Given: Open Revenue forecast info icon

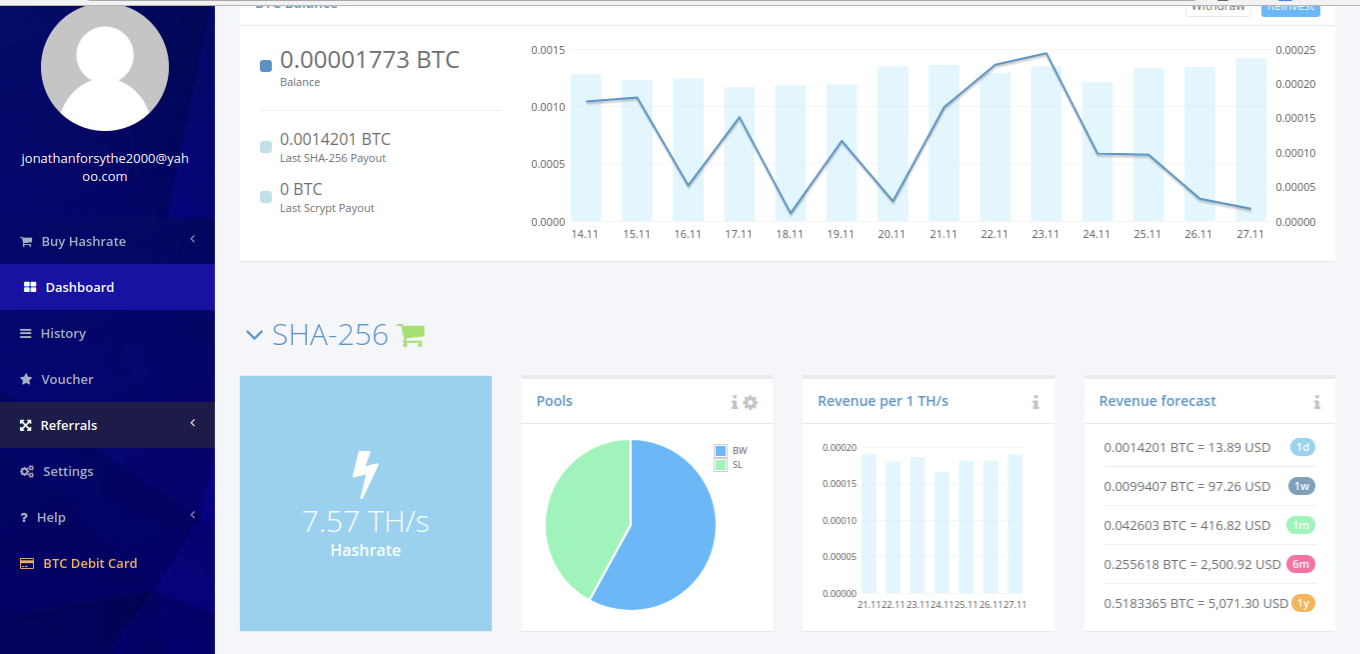Looking at the screenshot, I should pos(1317,402).
